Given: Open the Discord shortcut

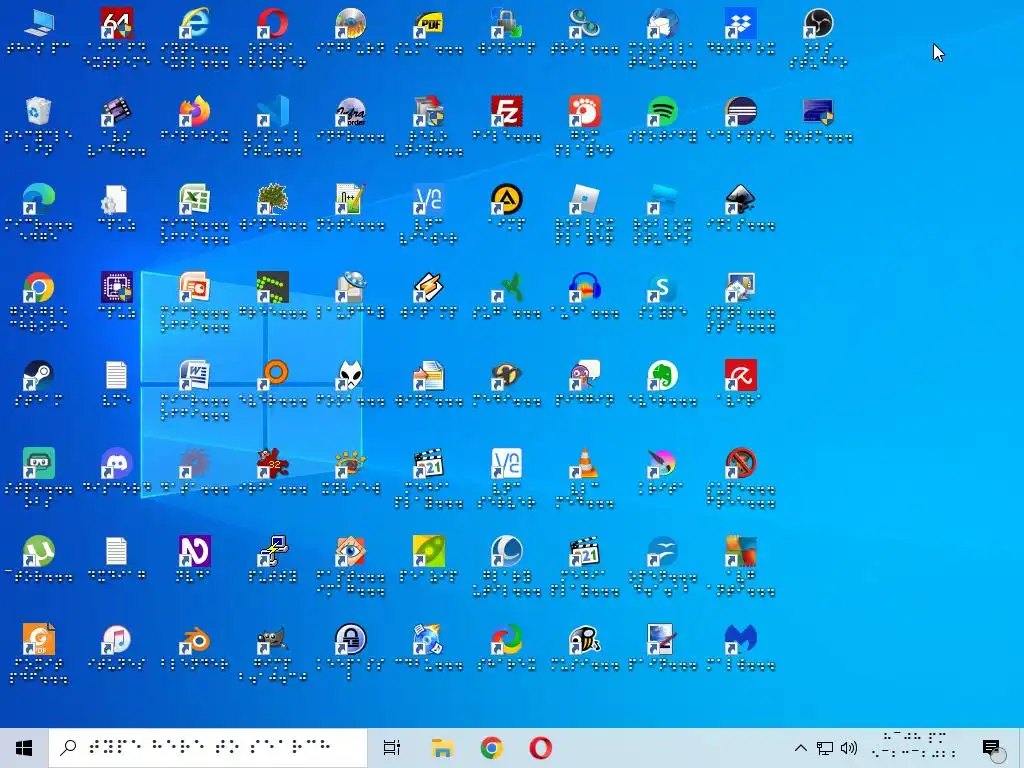Looking at the screenshot, I should (116, 463).
